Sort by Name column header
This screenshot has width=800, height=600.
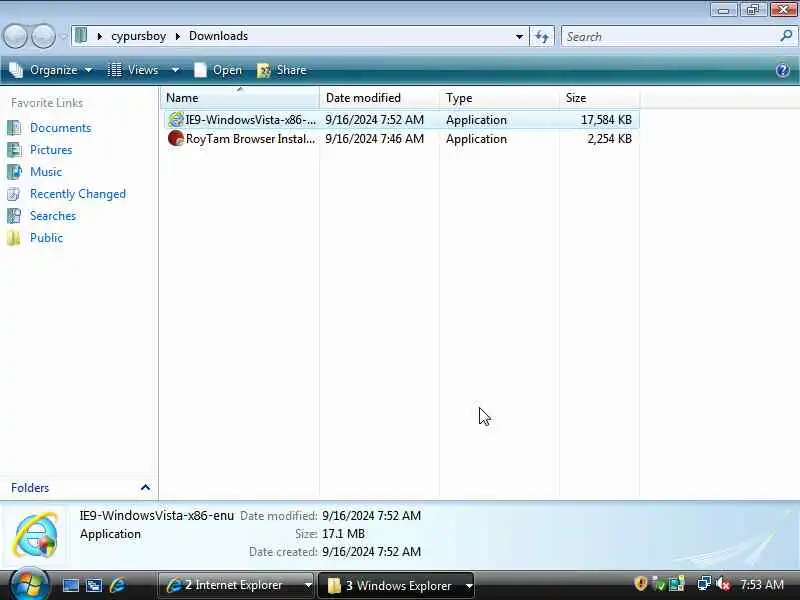point(240,97)
